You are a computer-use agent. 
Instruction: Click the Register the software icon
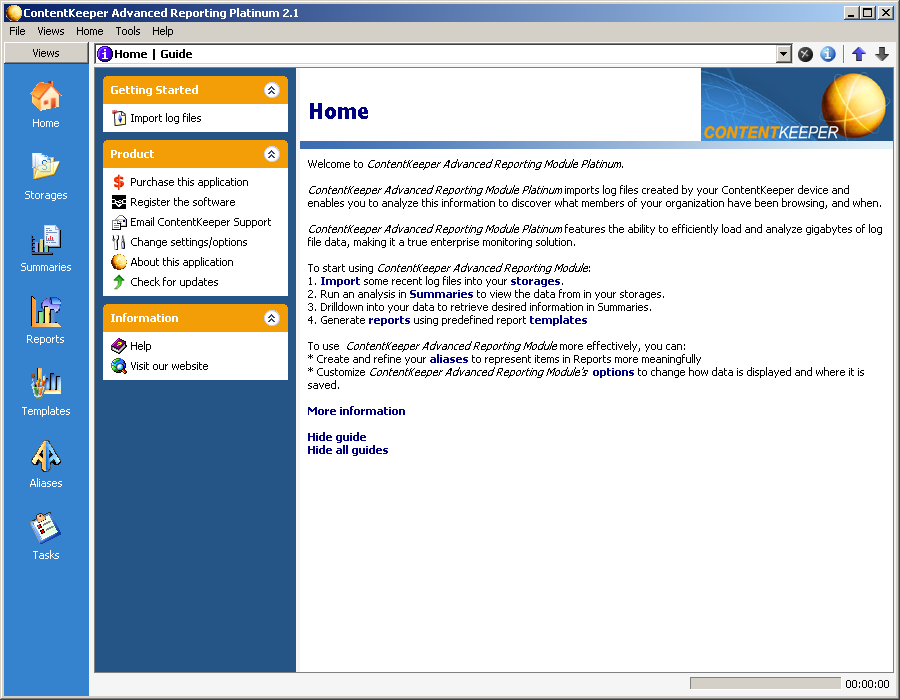point(119,202)
